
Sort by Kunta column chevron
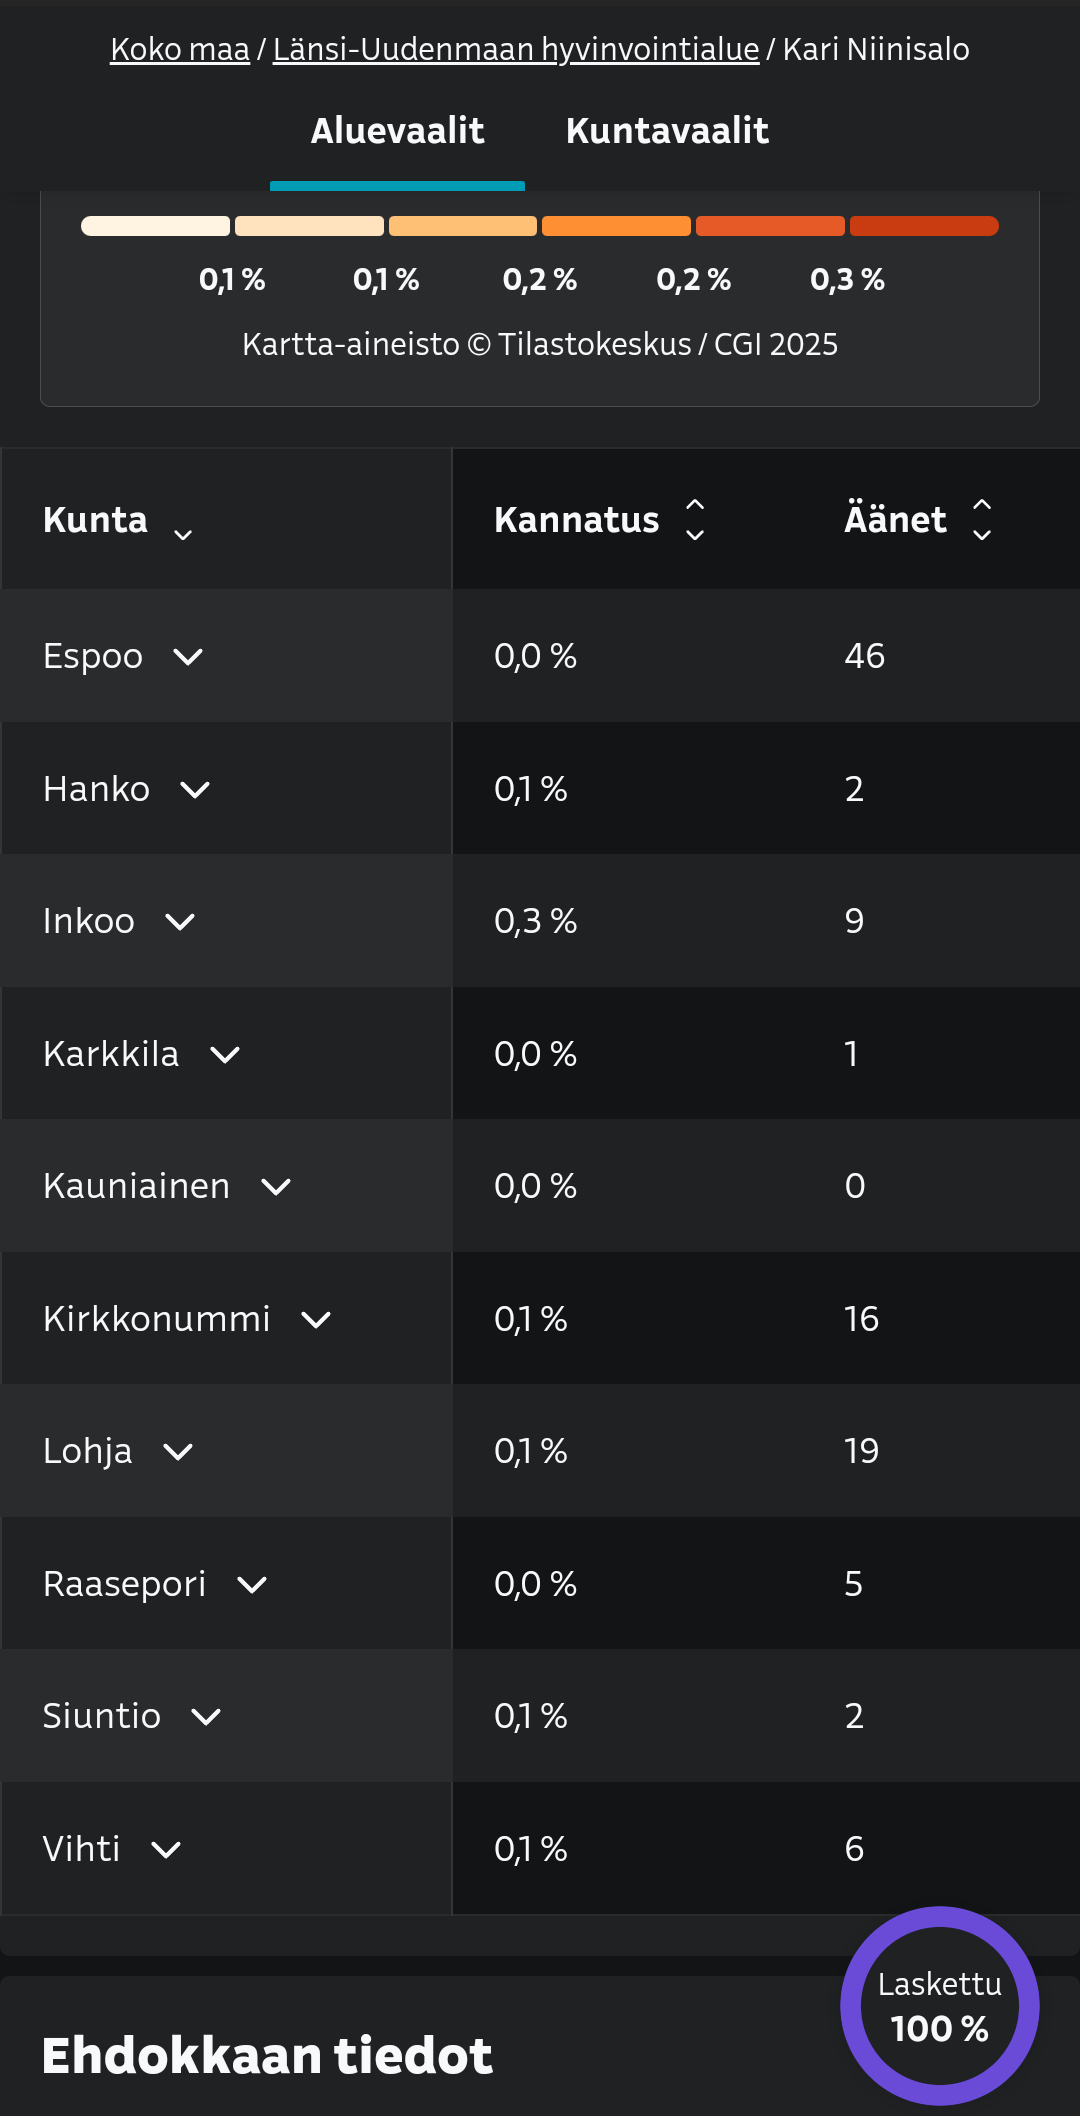click(x=183, y=535)
